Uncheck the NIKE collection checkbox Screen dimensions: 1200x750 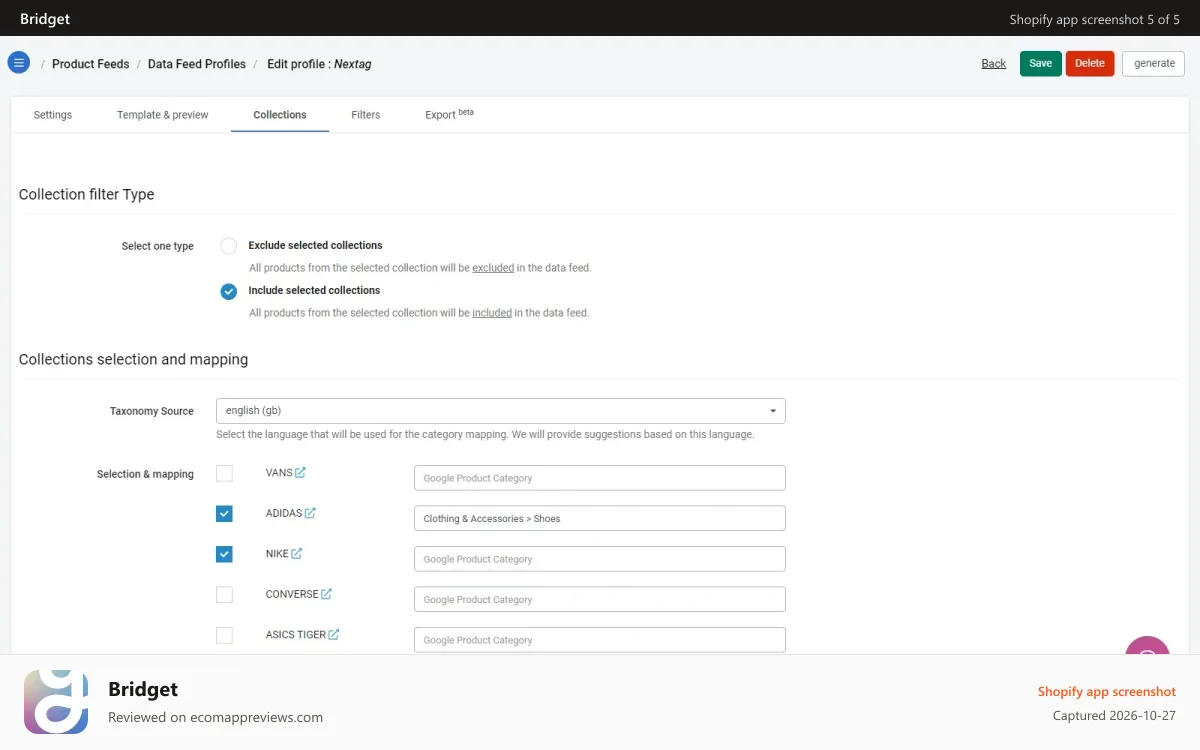[224, 554]
